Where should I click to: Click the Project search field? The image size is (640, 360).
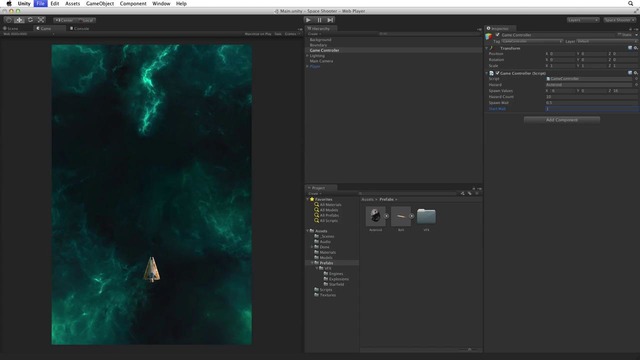tap(408, 193)
